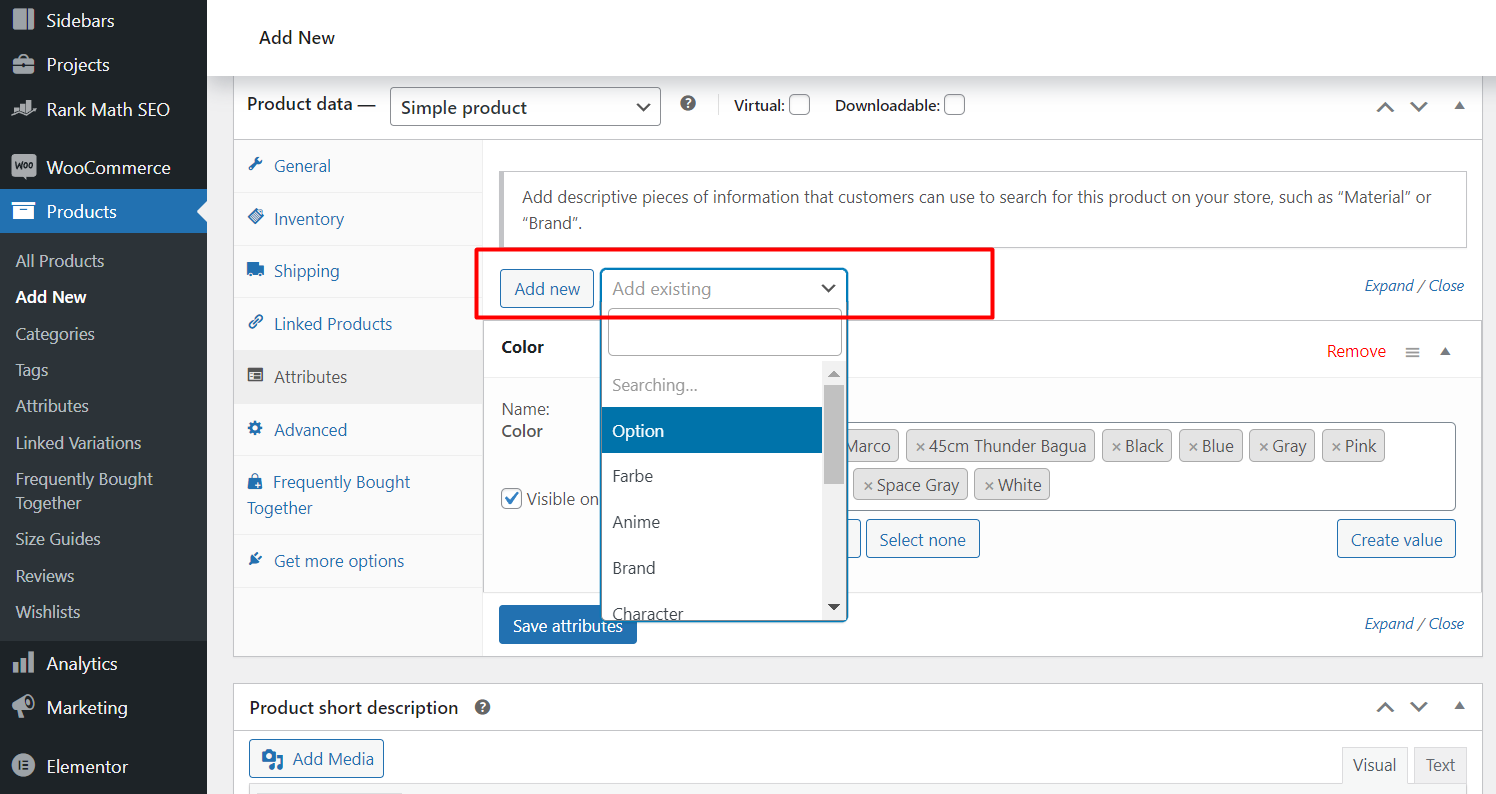Switch to the Visual editor tab
This screenshot has height=794, width=1496.
point(1374,765)
